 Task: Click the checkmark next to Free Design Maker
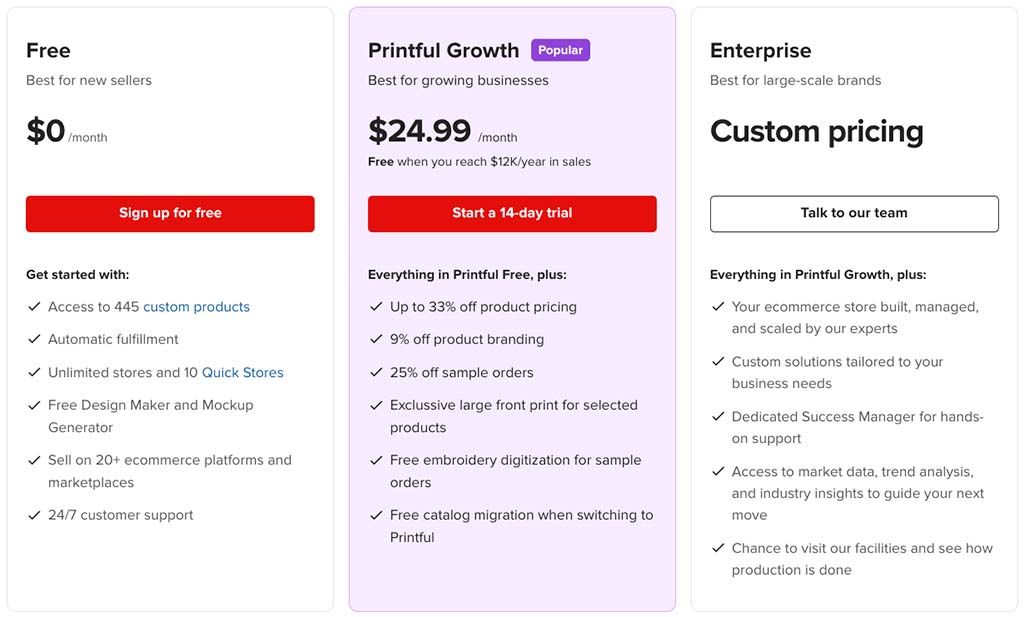click(x=34, y=405)
